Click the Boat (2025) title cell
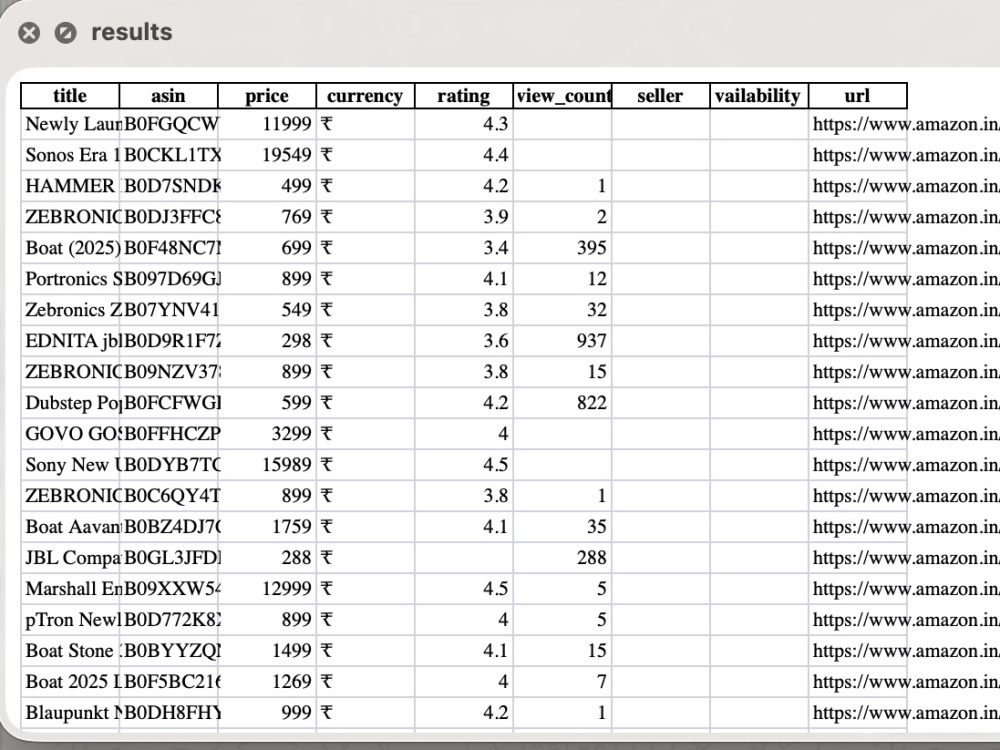Image resolution: width=1000 pixels, height=750 pixels. (x=70, y=247)
